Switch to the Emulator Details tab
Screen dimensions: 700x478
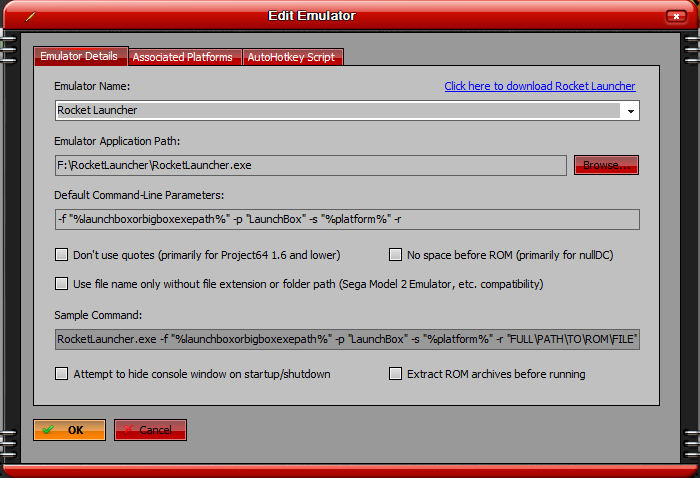click(81, 56)
